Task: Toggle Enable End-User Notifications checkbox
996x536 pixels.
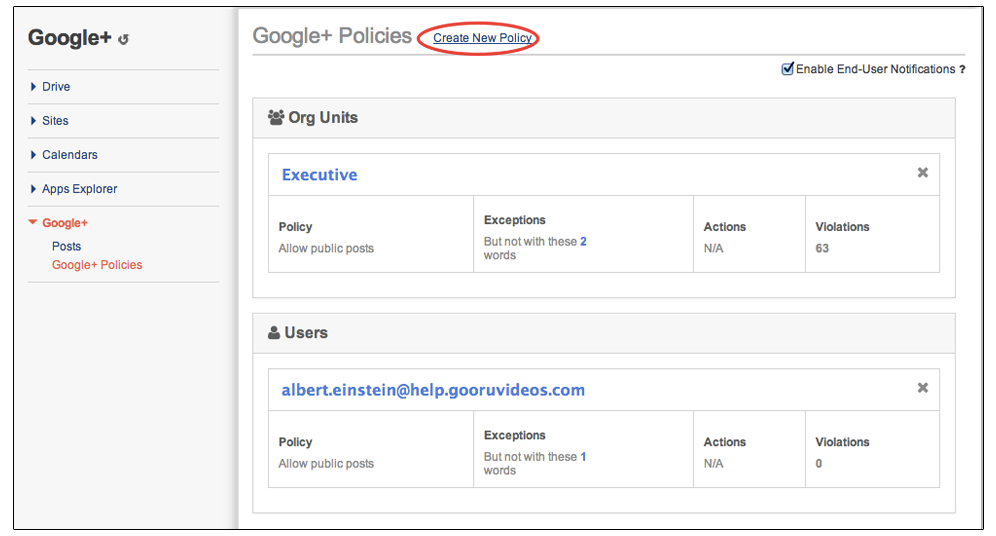Action: [x=788, y=69]
